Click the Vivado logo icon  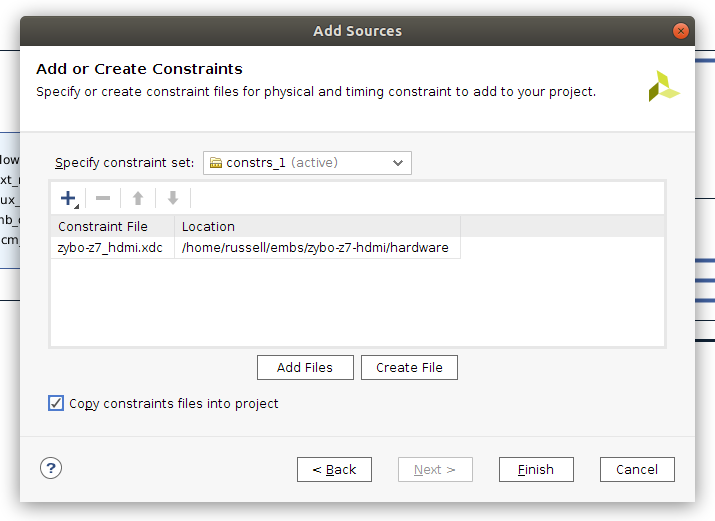click(x=664, y=87)
